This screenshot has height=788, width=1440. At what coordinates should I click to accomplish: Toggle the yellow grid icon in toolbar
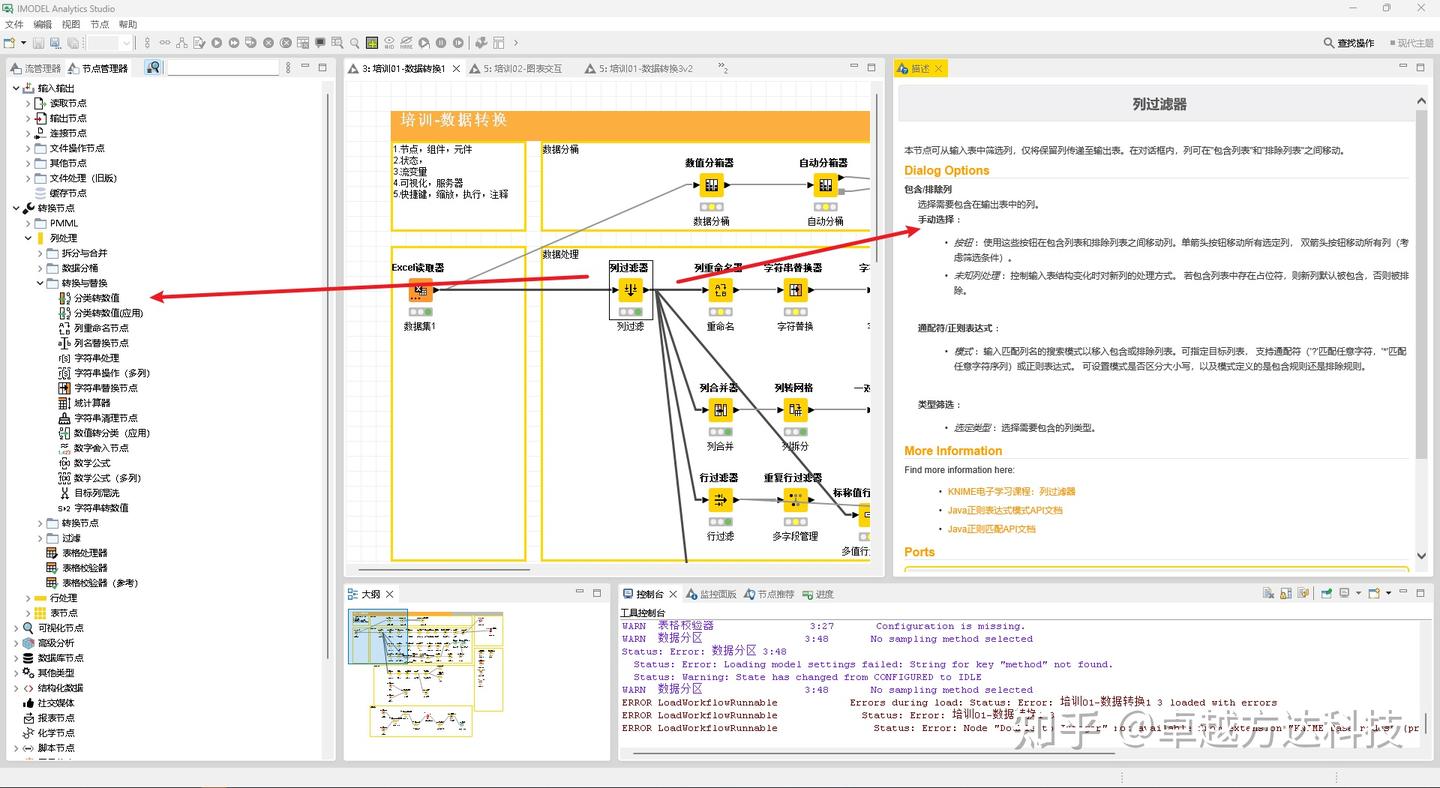(x=372, y=43)
